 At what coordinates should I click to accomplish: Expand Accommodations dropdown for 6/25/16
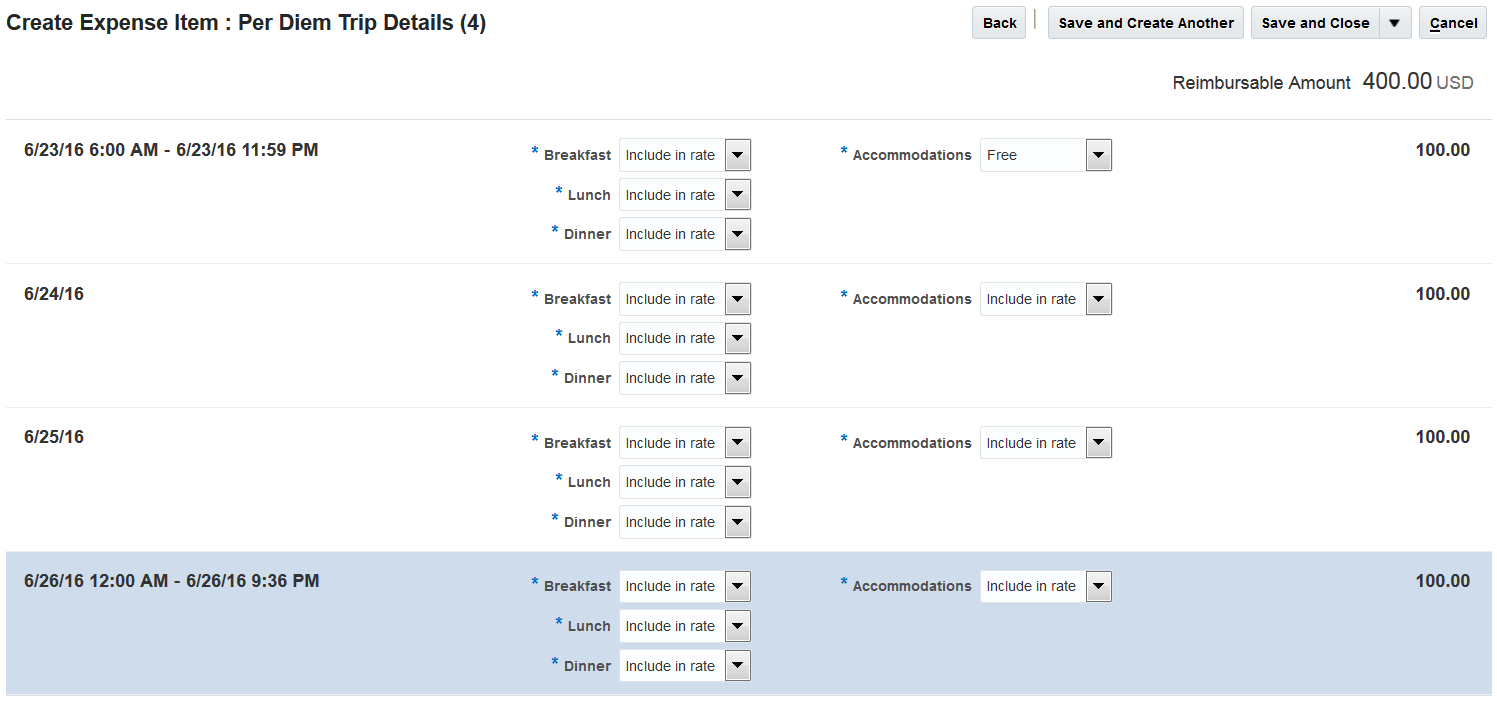point(1098,443)
